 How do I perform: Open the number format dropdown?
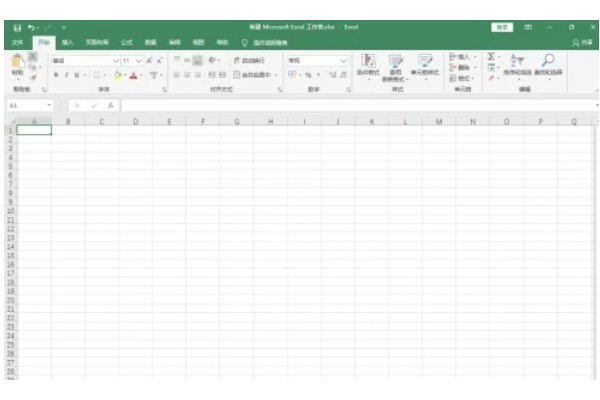pyautogui.click(x=343, y=60)
